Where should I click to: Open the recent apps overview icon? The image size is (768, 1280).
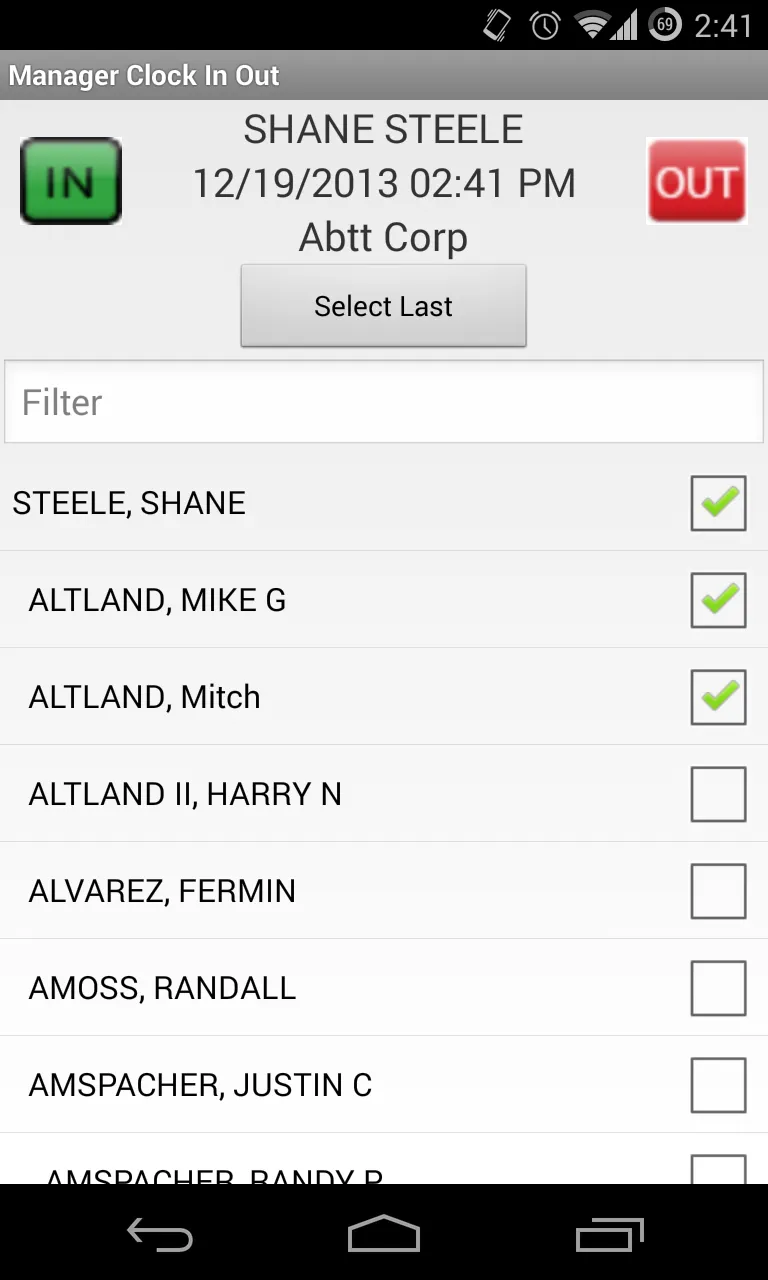pos(610,1235)
